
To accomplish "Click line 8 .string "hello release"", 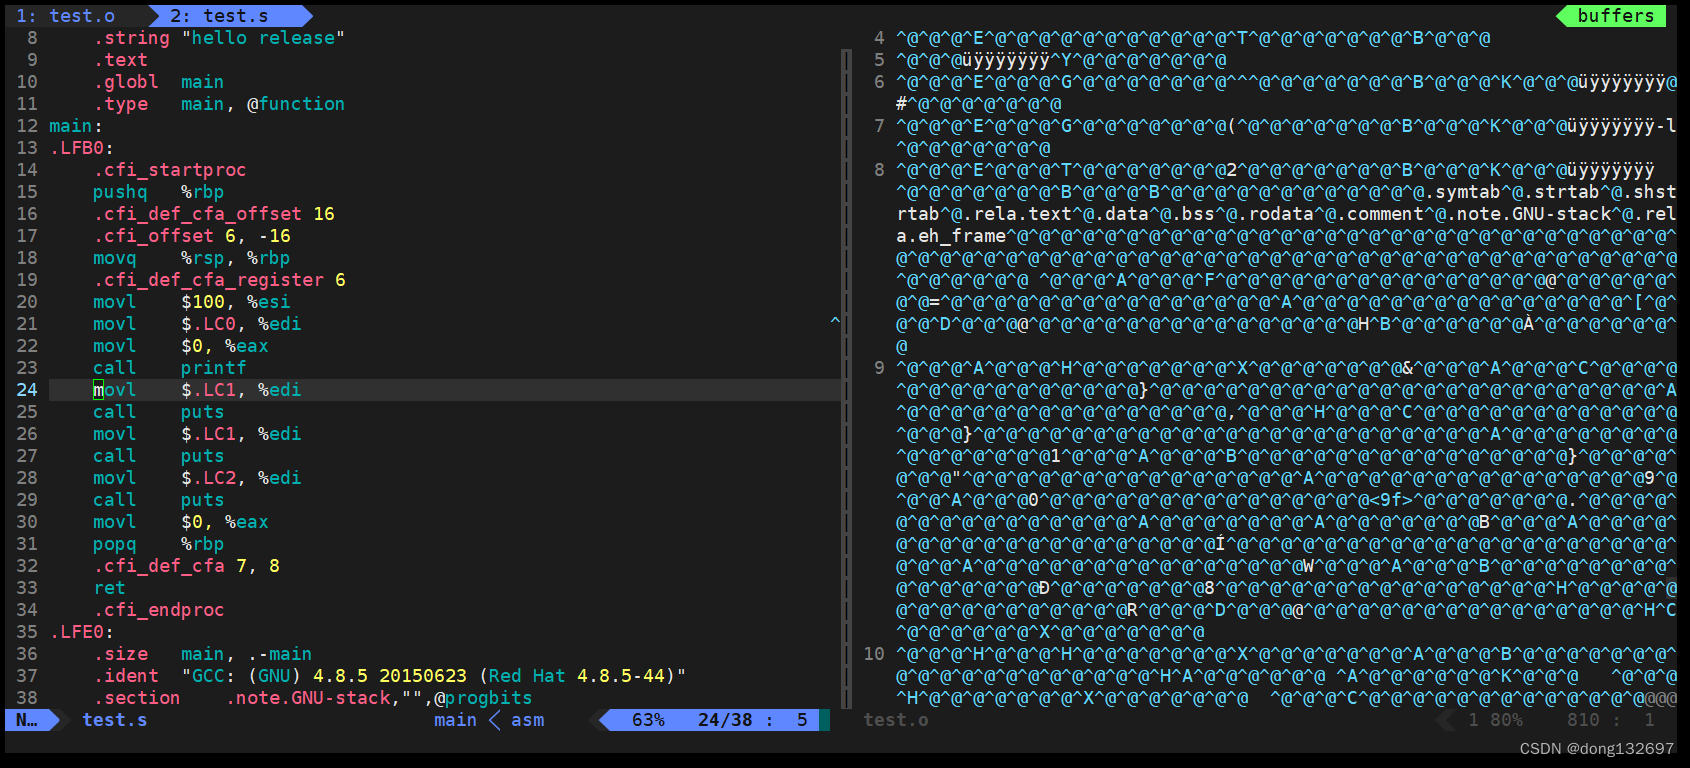I will click(219, 38).
